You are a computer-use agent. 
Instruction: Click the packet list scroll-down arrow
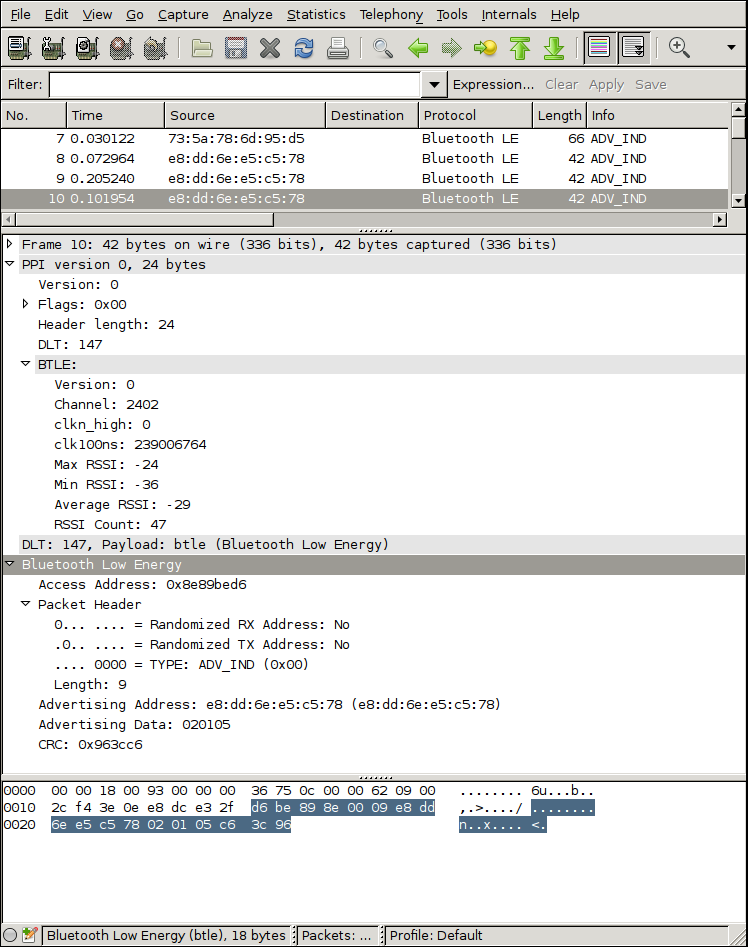click(x=738, y=200)
